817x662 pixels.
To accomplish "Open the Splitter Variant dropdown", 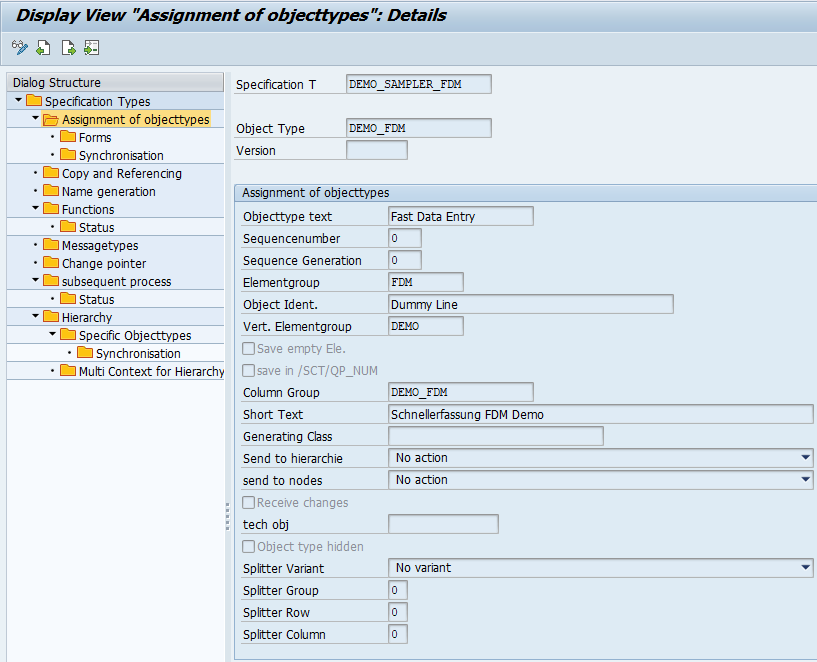I will pyautogui.click(x=806, y=568).
